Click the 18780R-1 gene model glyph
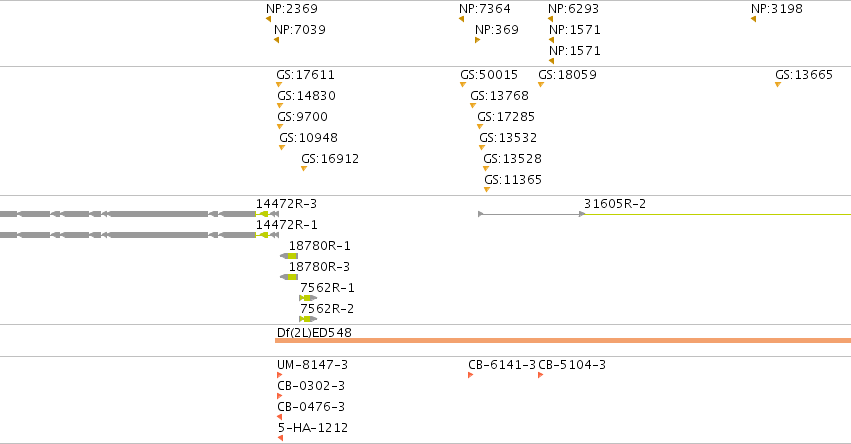Viewport: 851px width, 444px height. tap(289, 256)
